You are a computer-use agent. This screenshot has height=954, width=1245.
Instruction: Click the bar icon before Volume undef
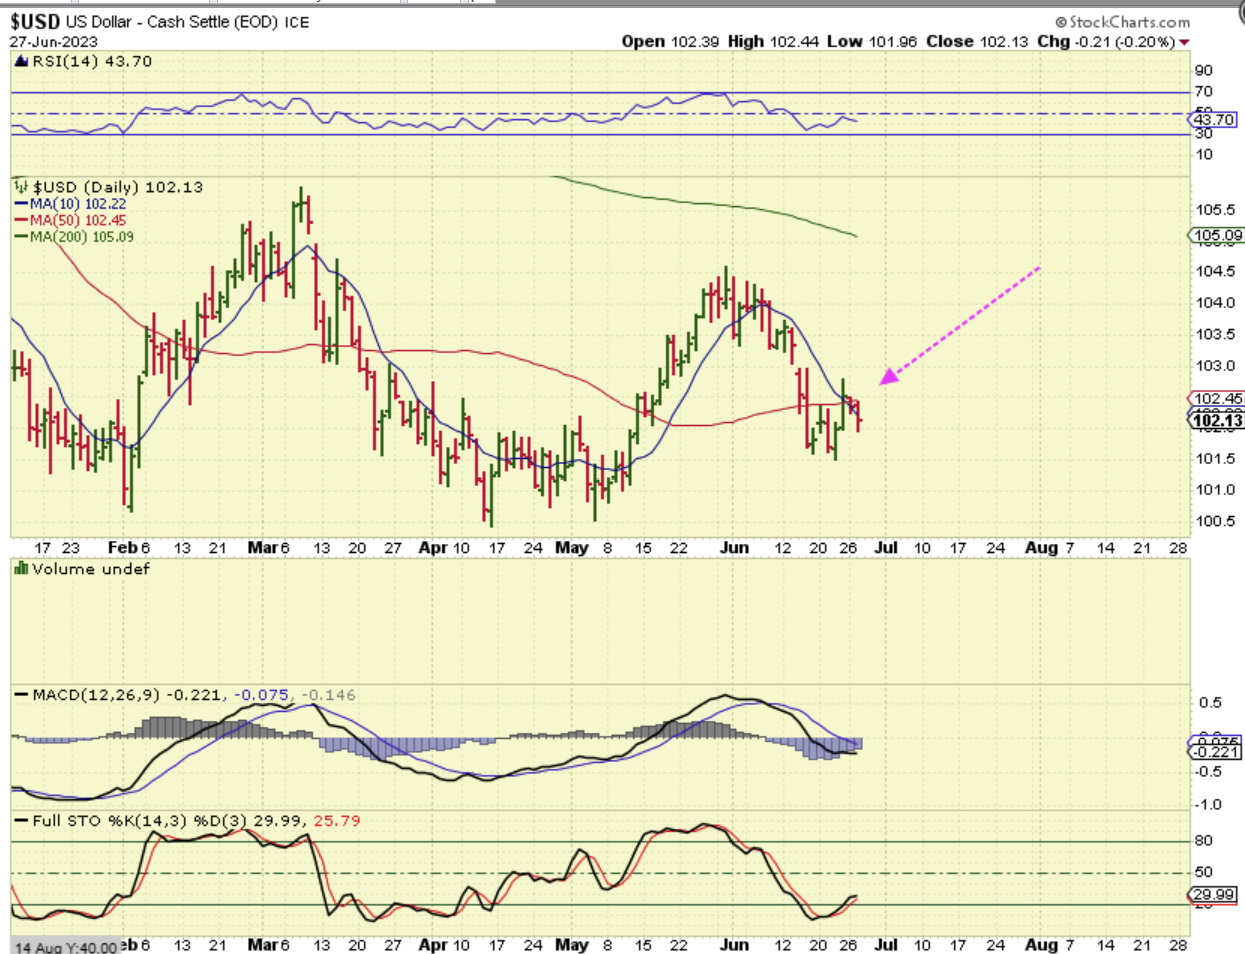pos(21,568)
